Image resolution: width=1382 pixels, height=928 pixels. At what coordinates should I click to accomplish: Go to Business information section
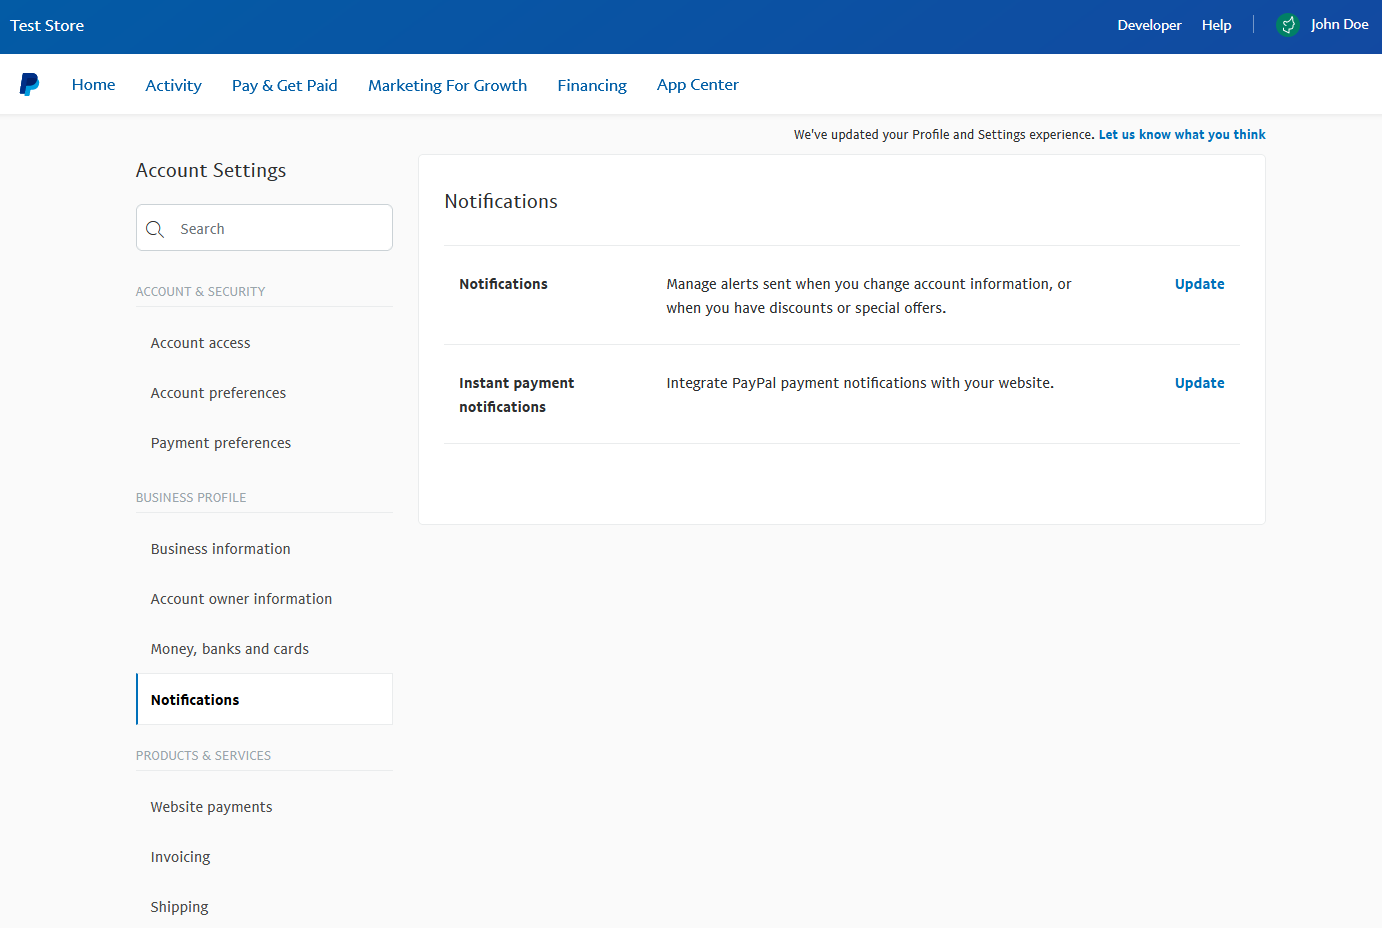220,549
